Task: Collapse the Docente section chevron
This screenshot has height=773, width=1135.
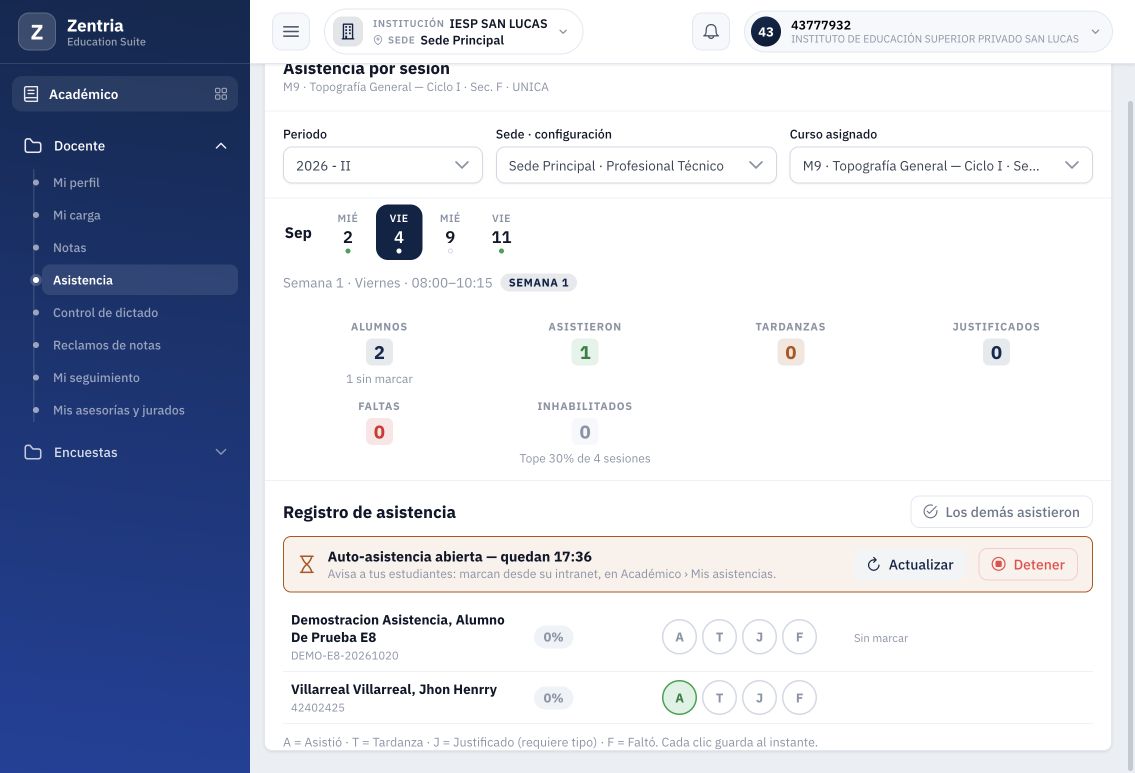Action: [221, 145]
